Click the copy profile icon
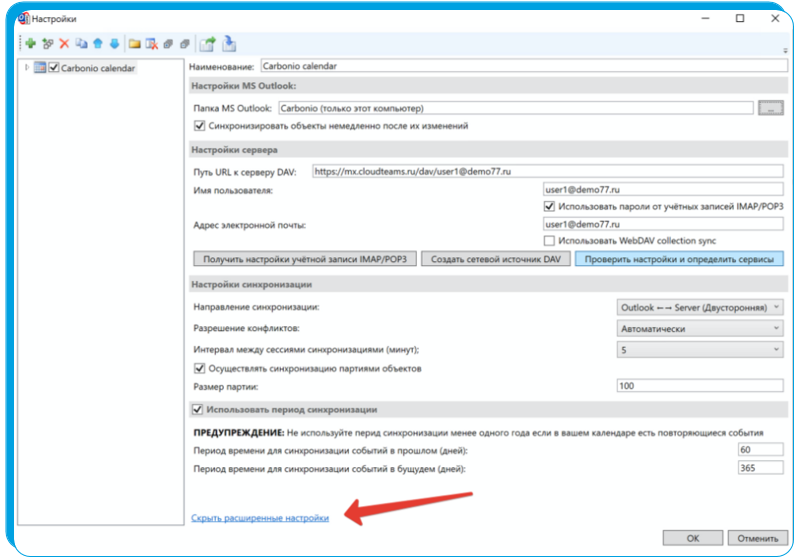 (x=81, y=44)
